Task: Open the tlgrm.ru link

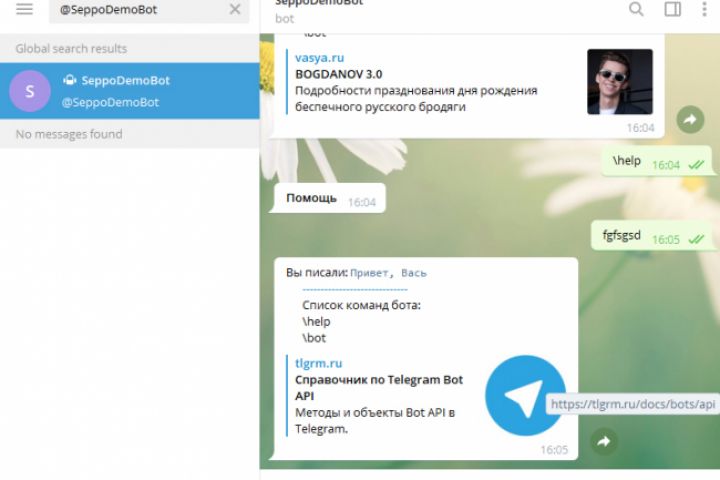Action: pyautogui.click(x=318, y=363)
